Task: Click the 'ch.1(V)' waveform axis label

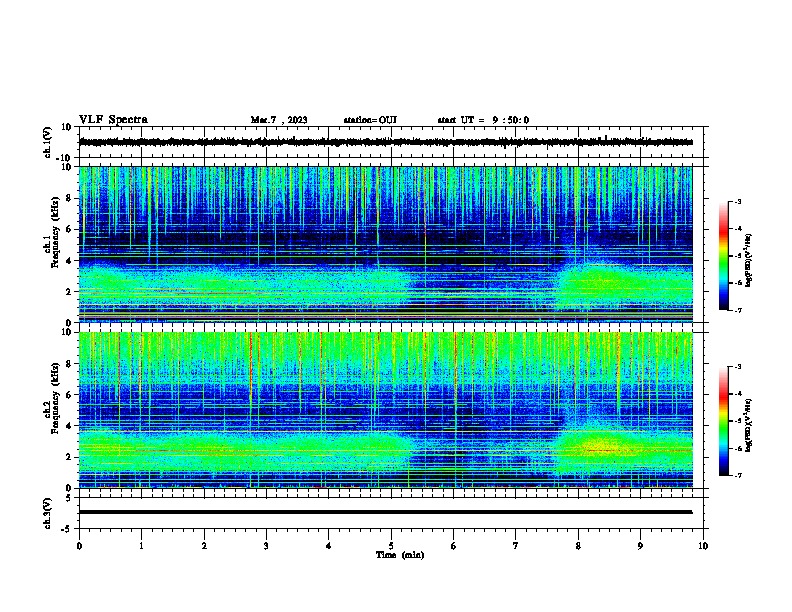Action: pyautogui.click(x=48, y=142)
